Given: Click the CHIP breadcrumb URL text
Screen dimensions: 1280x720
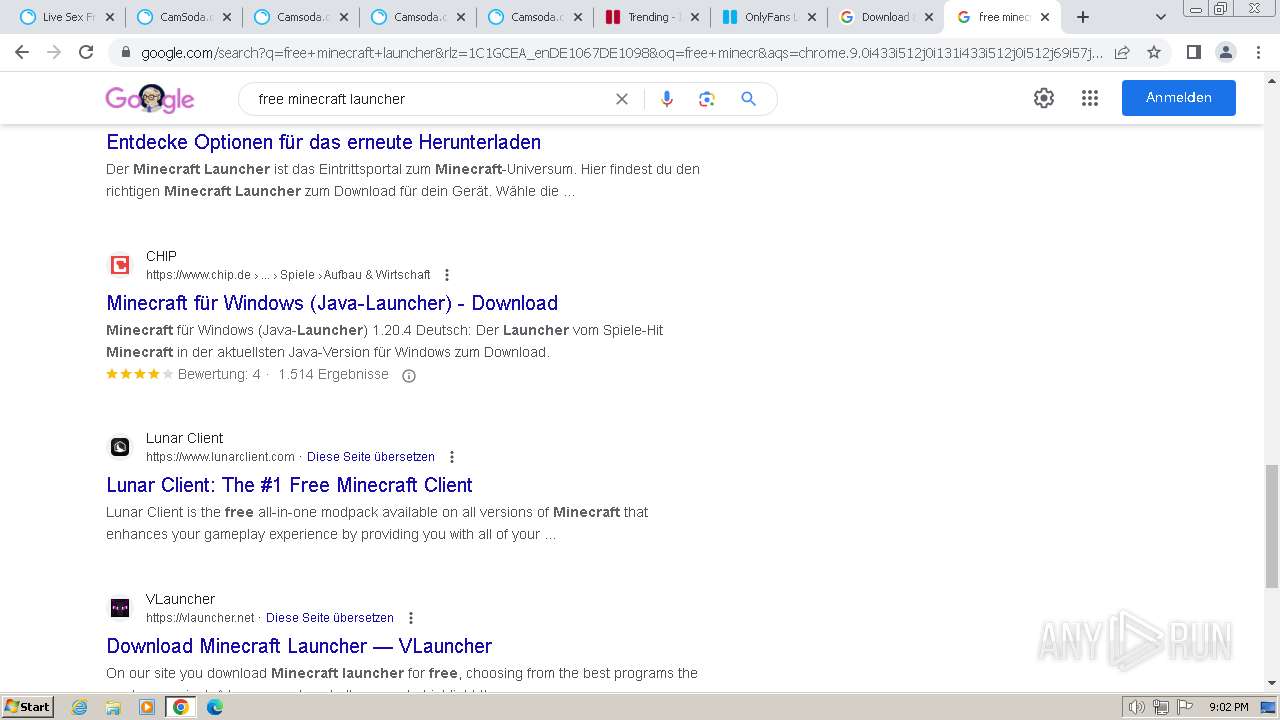Looking at the screenshot, I should point(288,275).
